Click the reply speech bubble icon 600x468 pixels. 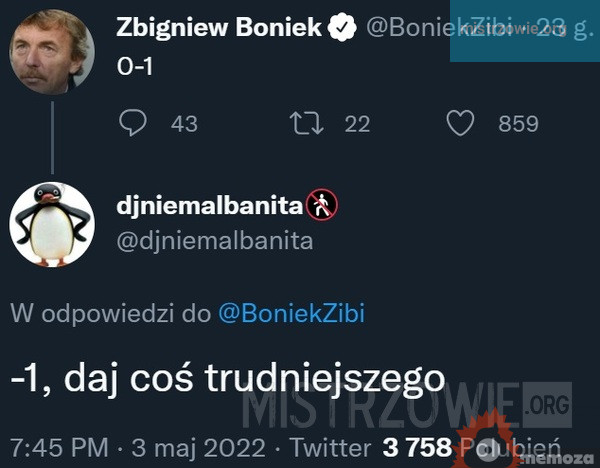click(x=134, y=123)
